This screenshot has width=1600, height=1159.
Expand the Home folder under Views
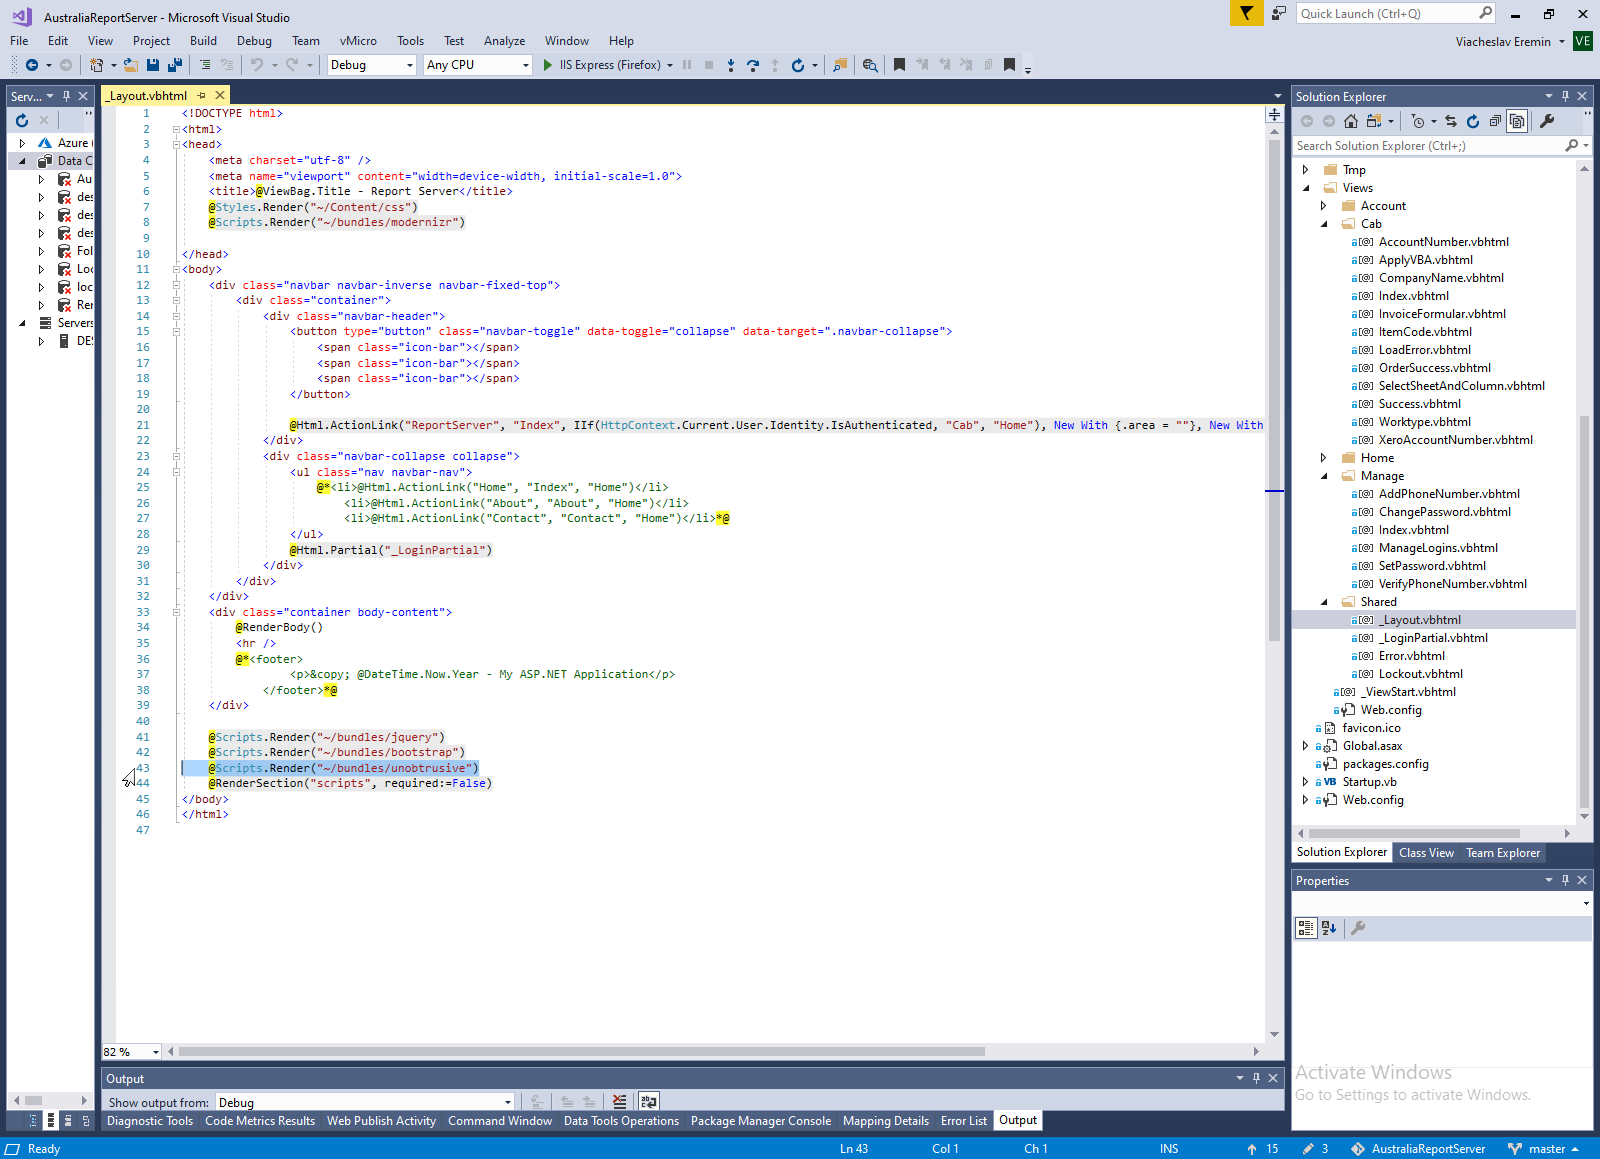[1323, 458]
